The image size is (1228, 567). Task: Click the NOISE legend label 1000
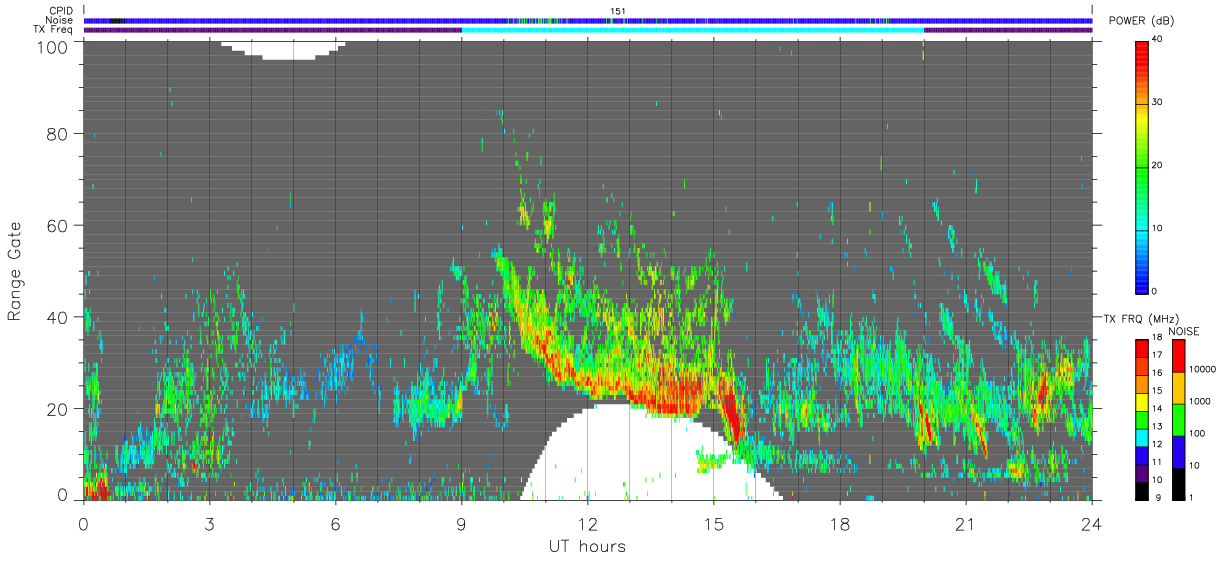coord(1201,401)
